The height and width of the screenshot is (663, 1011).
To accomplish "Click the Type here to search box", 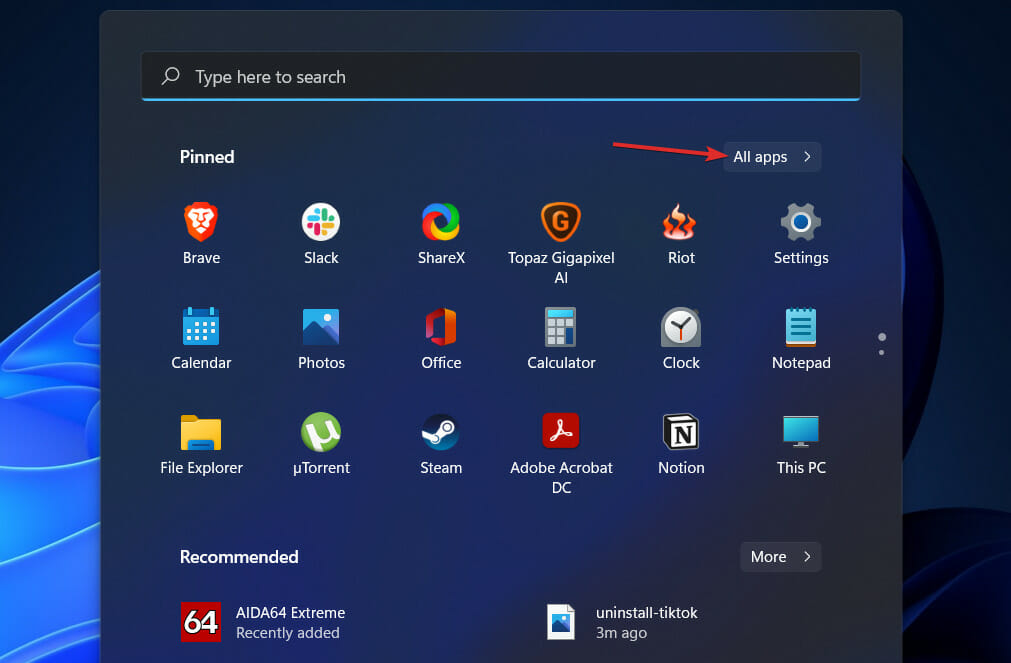I will (500, 77).
